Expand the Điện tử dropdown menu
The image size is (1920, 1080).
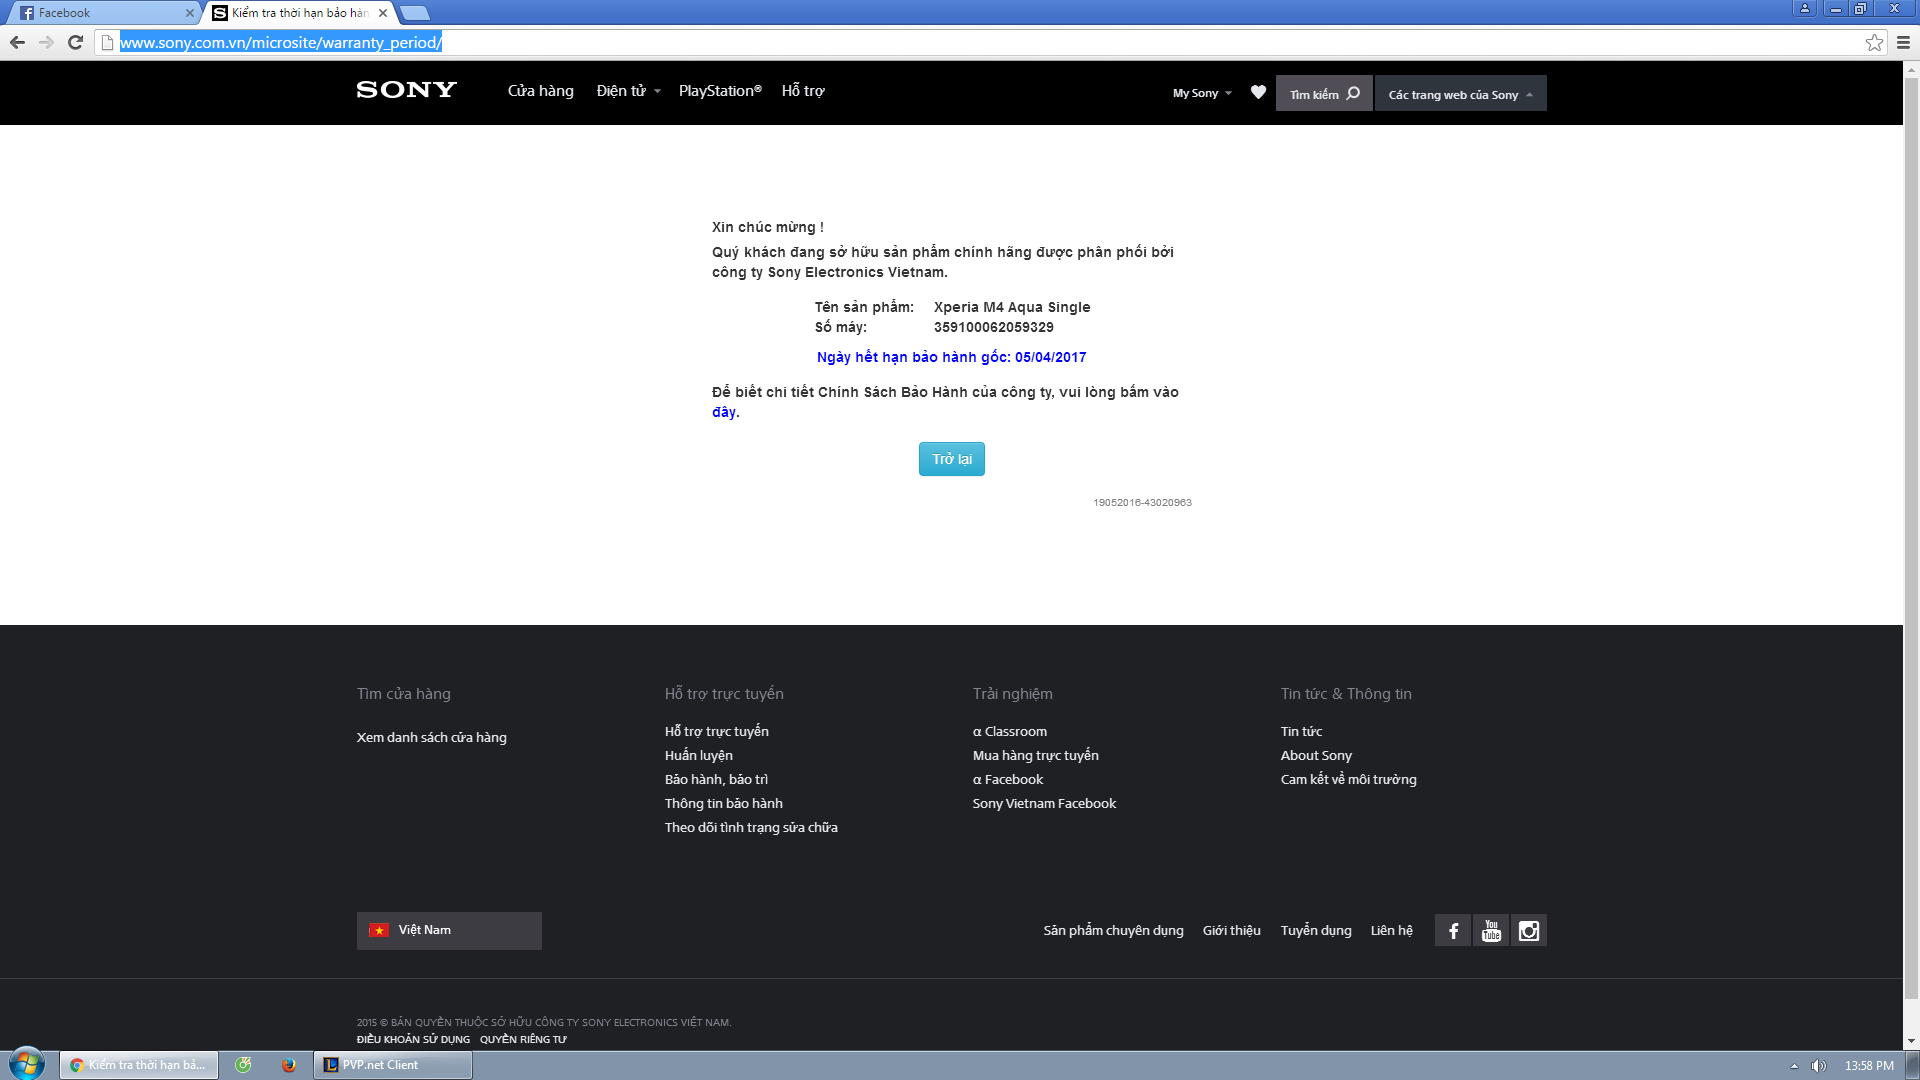628,91
